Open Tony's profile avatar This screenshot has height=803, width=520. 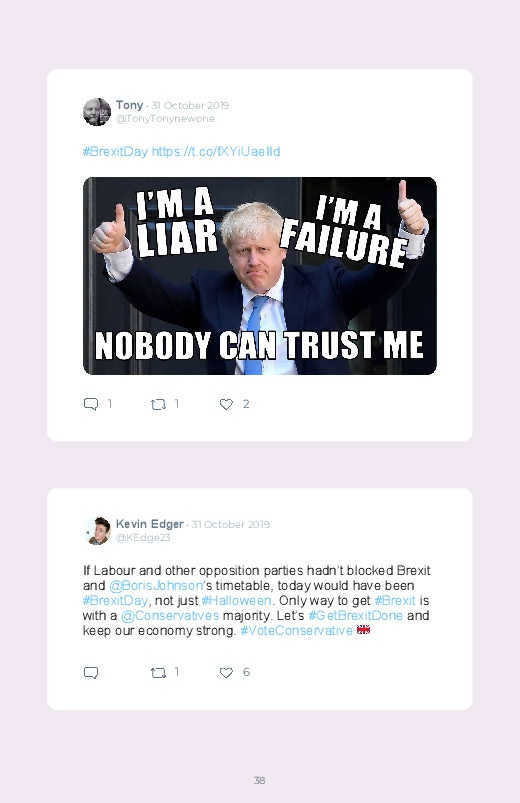[x=97, y=112]
